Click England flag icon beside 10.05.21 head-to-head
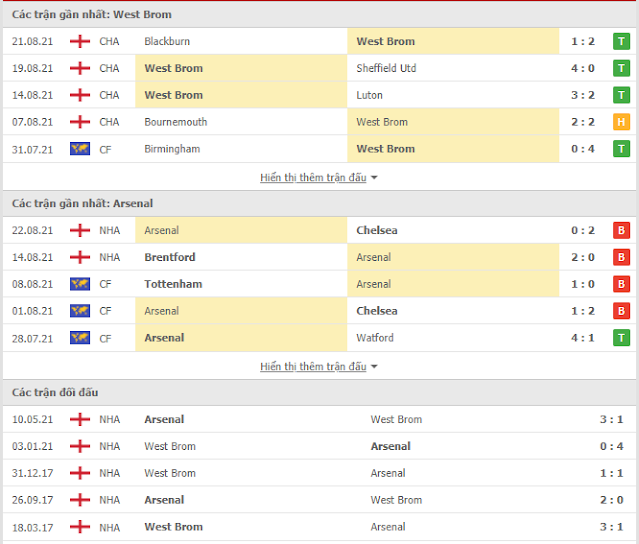This screenshot has width=639, height=544. point(80,419)
